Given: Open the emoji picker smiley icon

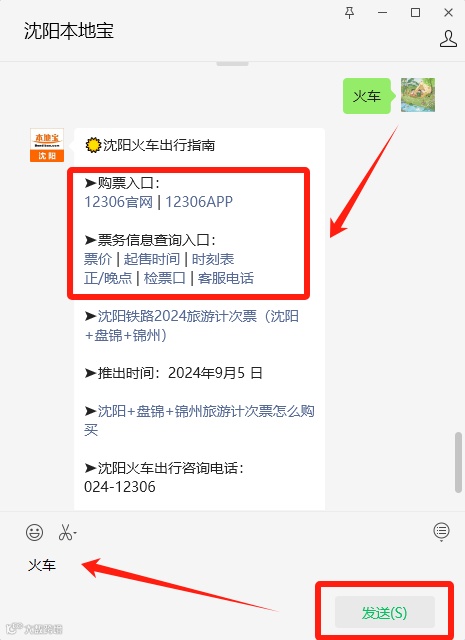Looking at the screenshot, I should (34, 532).
